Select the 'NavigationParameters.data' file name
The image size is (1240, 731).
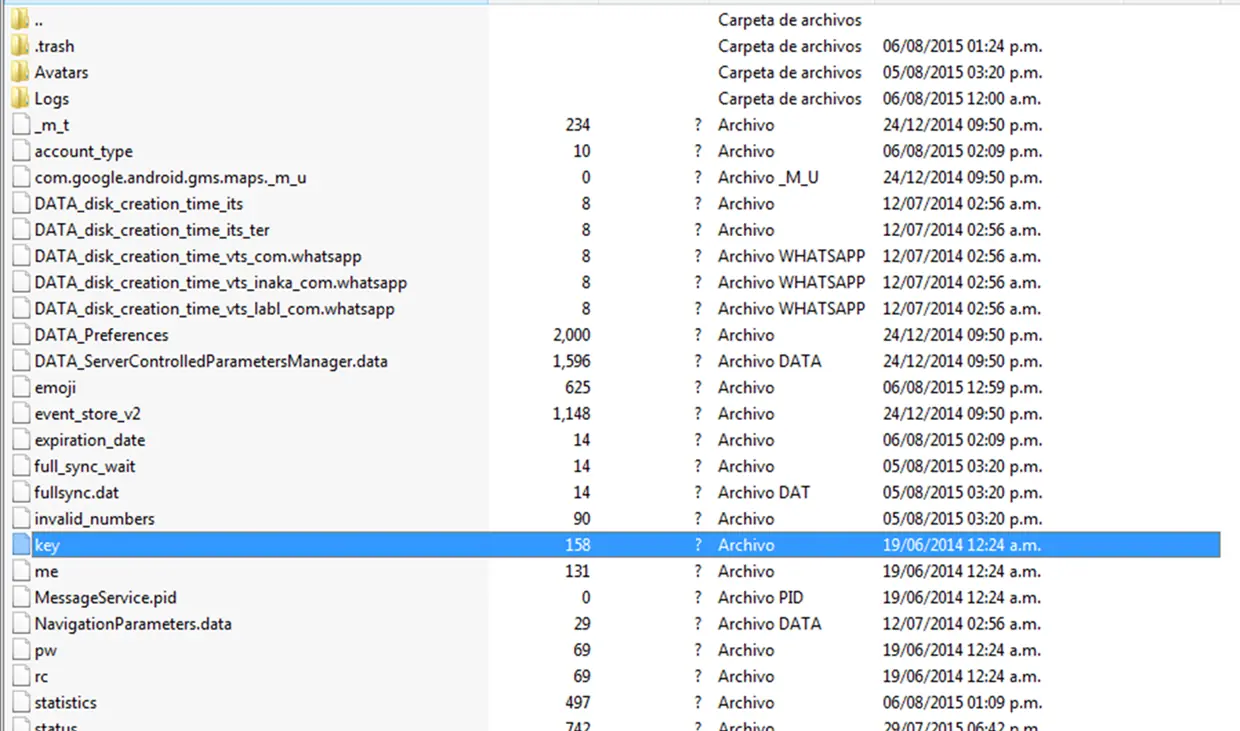pyautogui.click(x=133, y=623)
